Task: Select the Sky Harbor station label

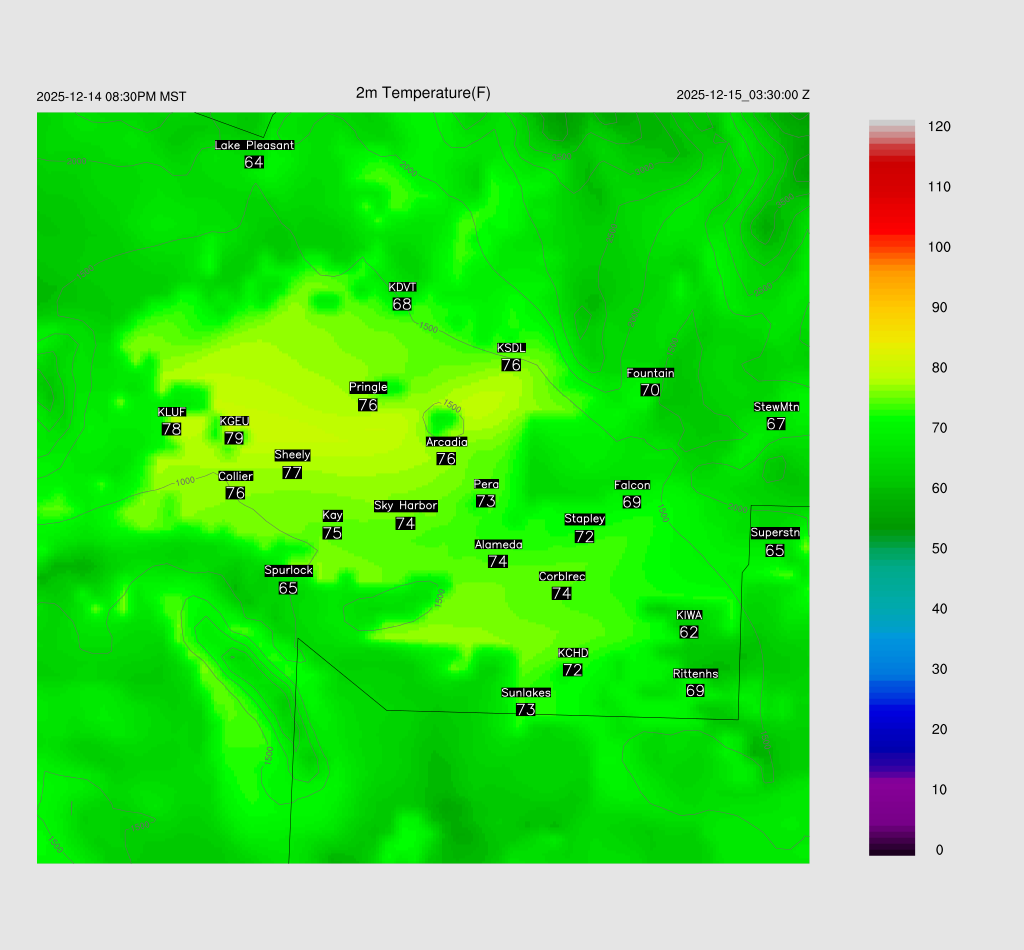Action: point(405,506)
